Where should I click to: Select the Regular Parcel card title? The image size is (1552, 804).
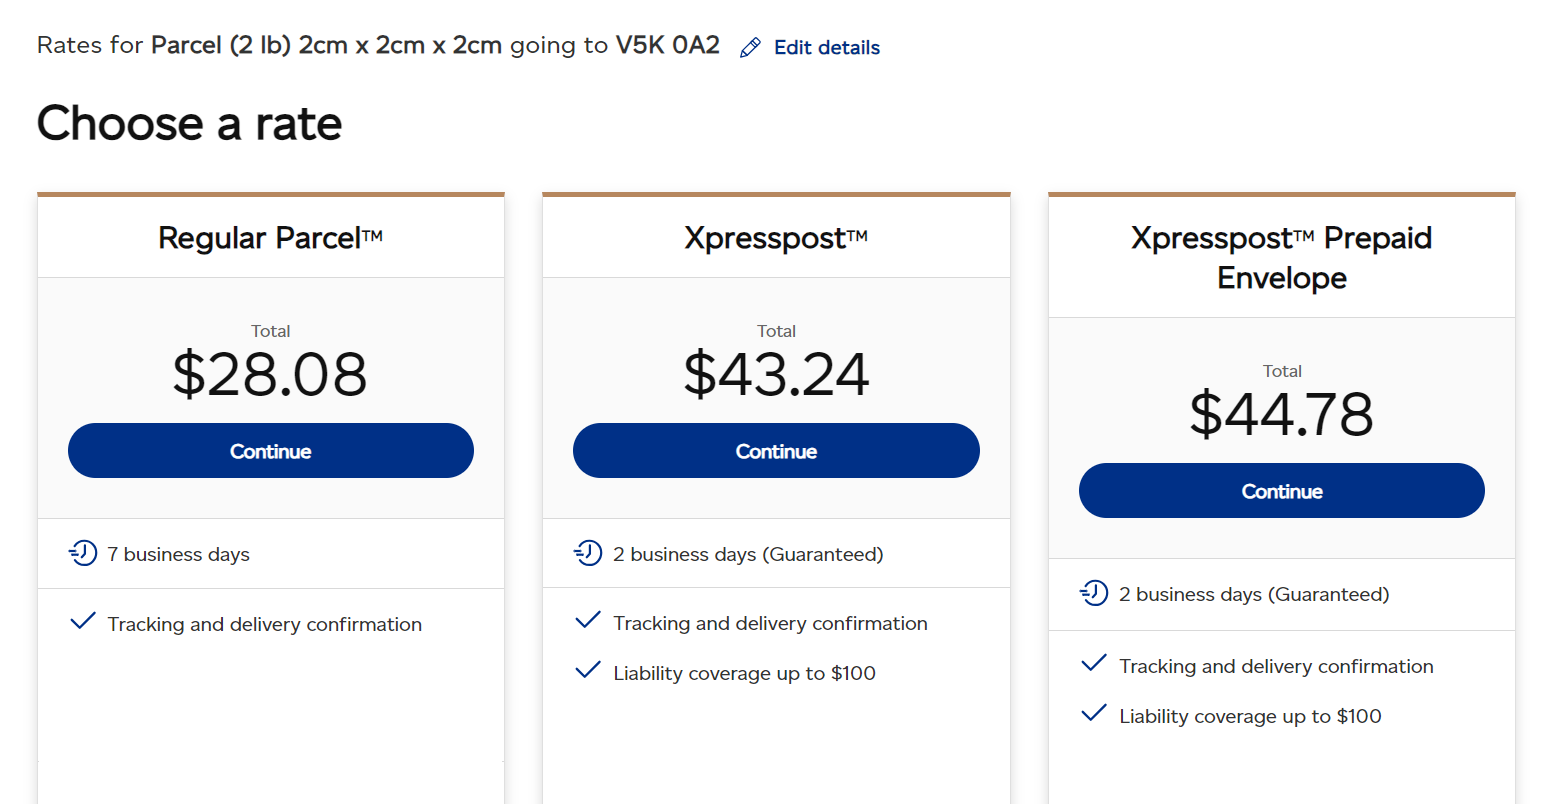[x=270, y=238]
